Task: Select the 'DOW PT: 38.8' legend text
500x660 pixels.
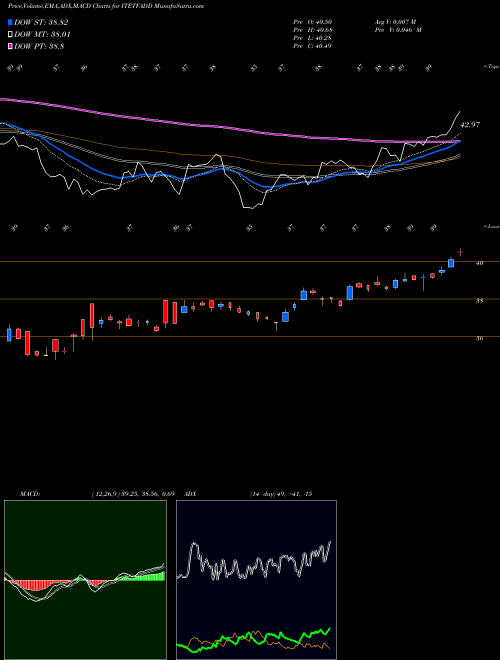Action: pyautogui.click(x=39, y=46)
